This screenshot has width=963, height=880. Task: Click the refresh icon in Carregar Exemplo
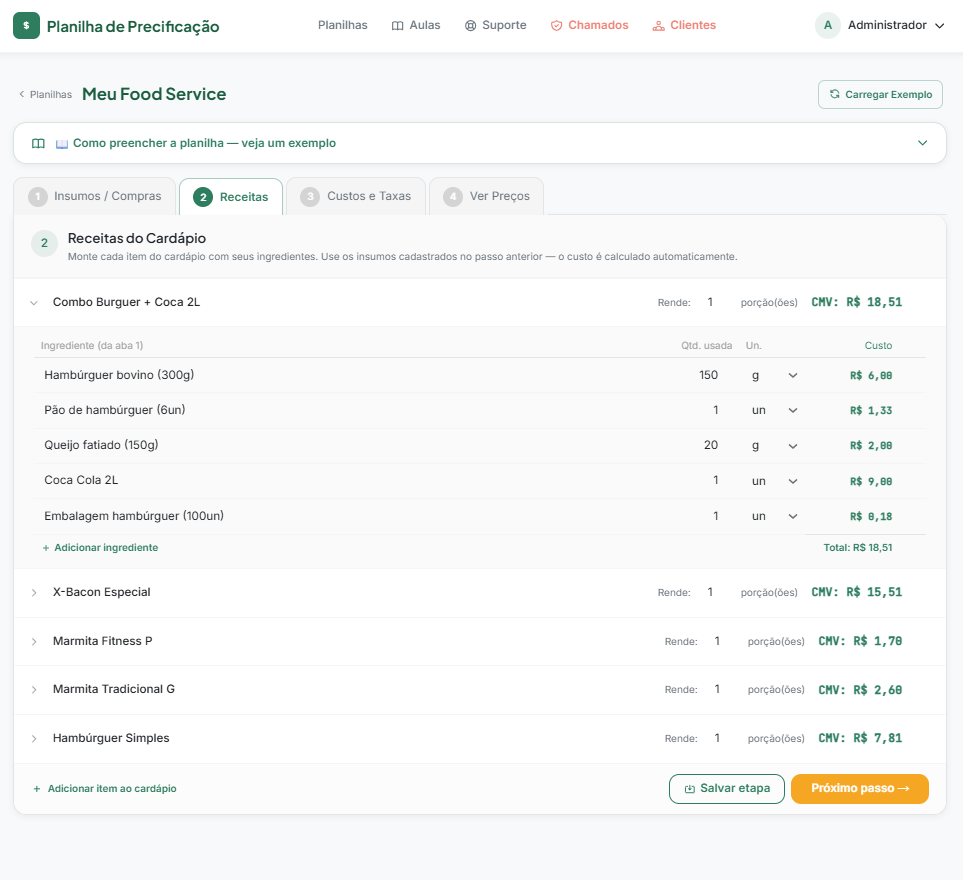tap(835, 94)
